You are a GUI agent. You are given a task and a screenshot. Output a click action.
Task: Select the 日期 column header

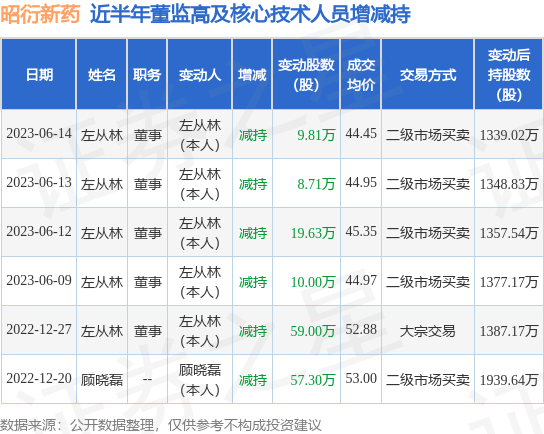[39, 75]
